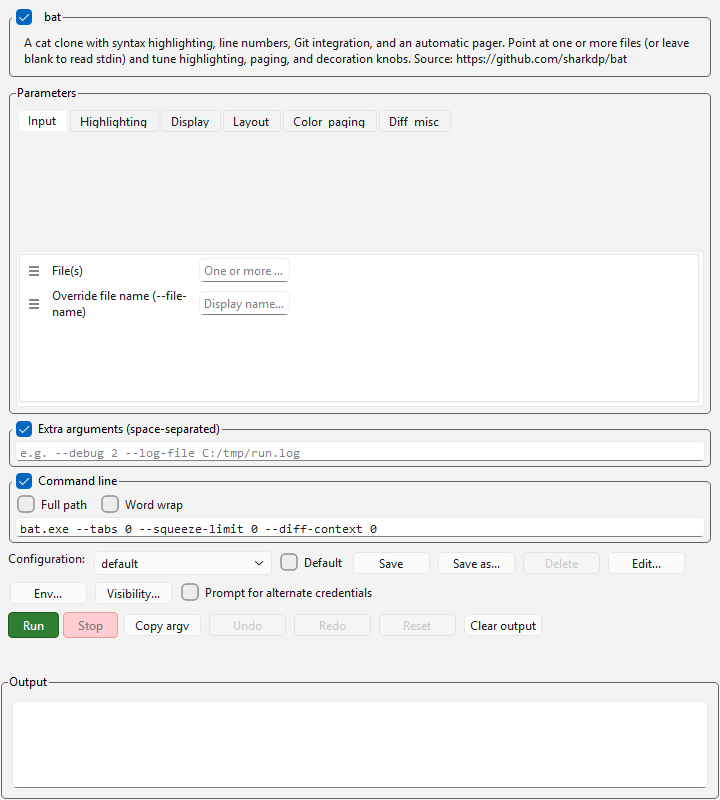Viewport: 720px width, 800px height.
Task: Click the Clear output button
Action: coord(503,626)
